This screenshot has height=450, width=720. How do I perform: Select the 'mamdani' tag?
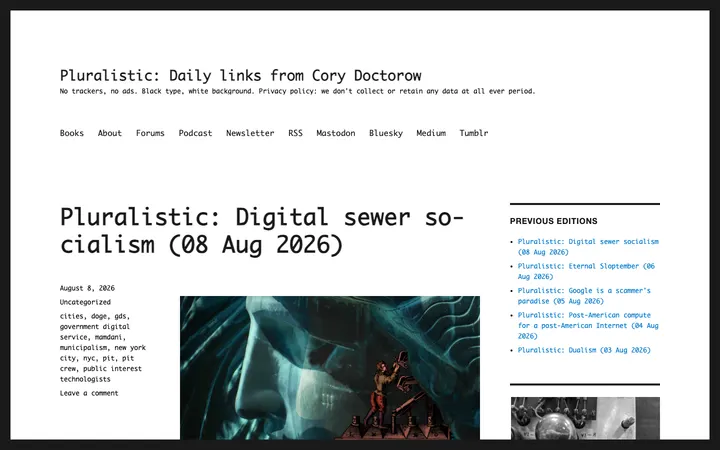point(109,338)
